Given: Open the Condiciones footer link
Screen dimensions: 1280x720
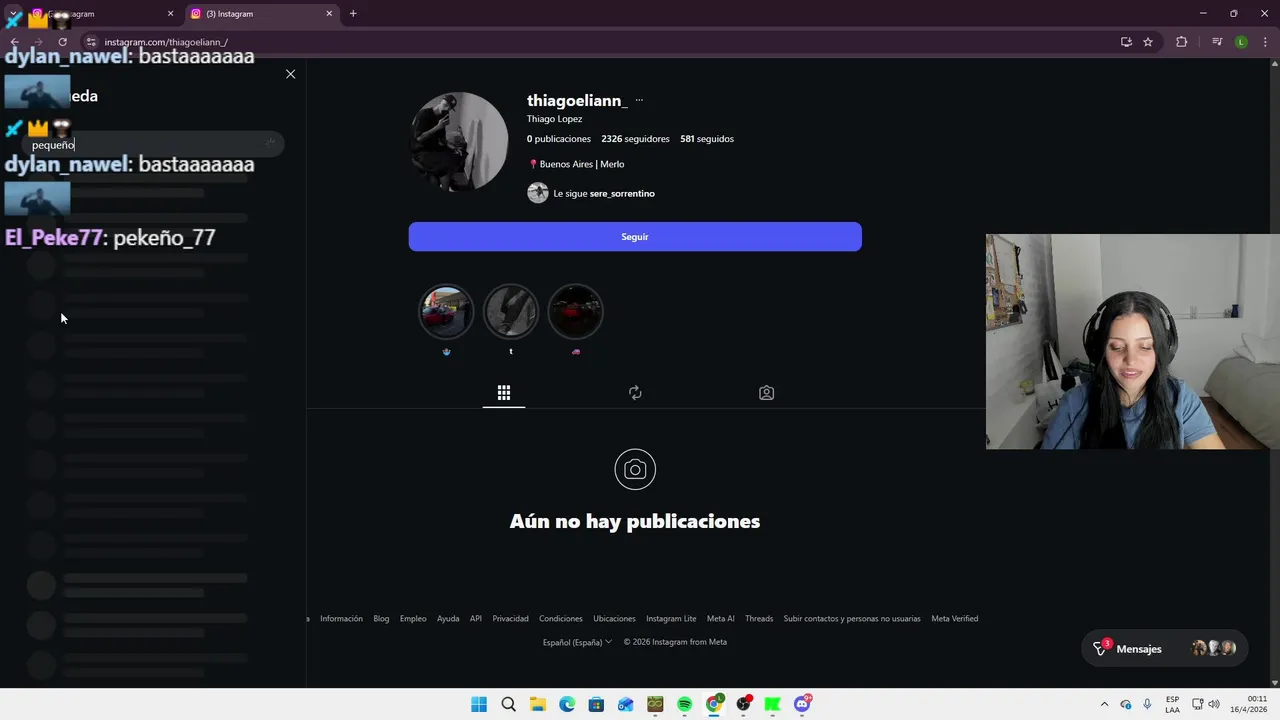Looking at the screenshot, I should (x=561, y=619).
